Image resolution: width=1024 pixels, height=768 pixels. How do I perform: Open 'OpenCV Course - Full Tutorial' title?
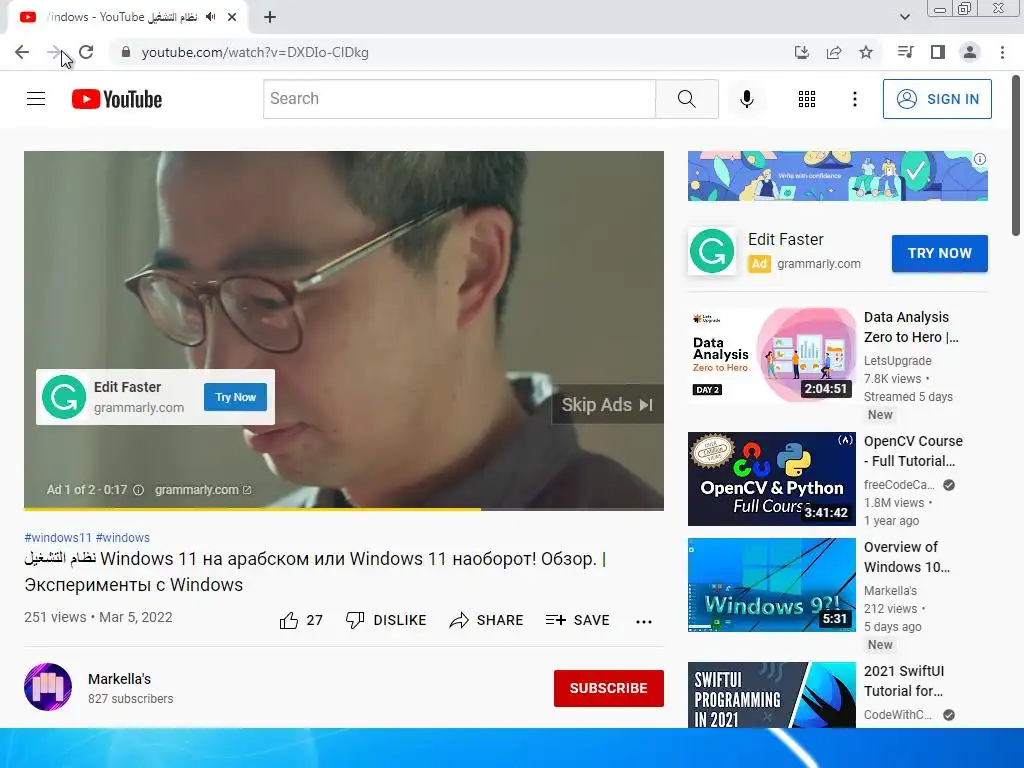pos(913,451)
